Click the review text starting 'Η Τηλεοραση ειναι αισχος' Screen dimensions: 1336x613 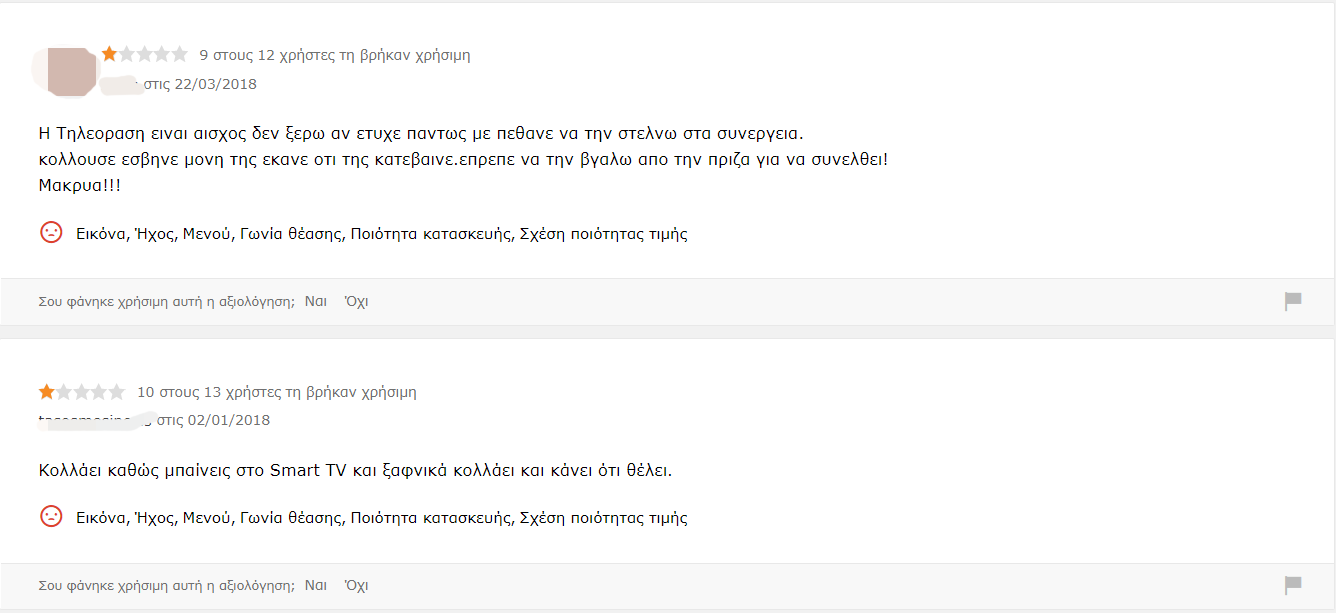pos(420,133)
